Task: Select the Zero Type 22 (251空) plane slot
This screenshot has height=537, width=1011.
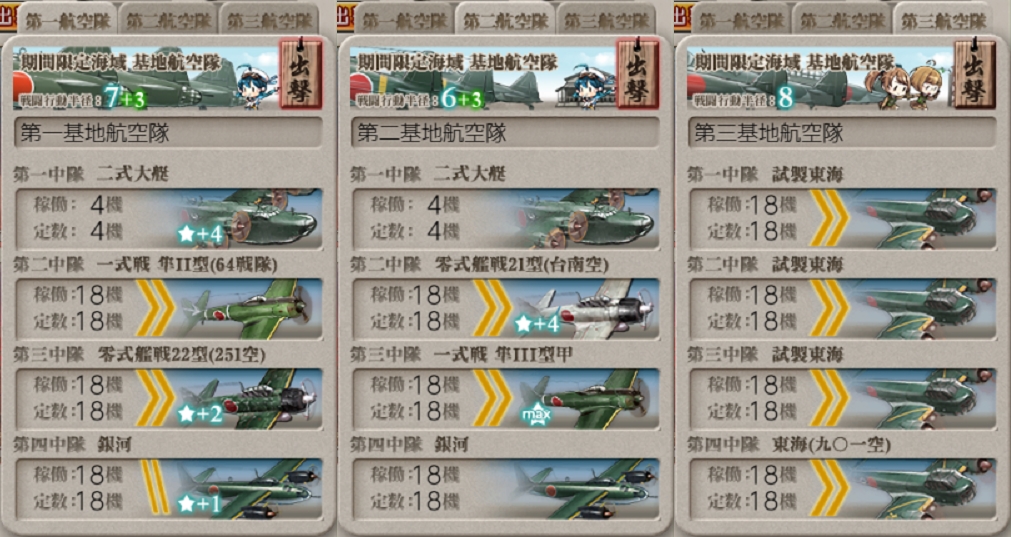Action: [168, 399]
